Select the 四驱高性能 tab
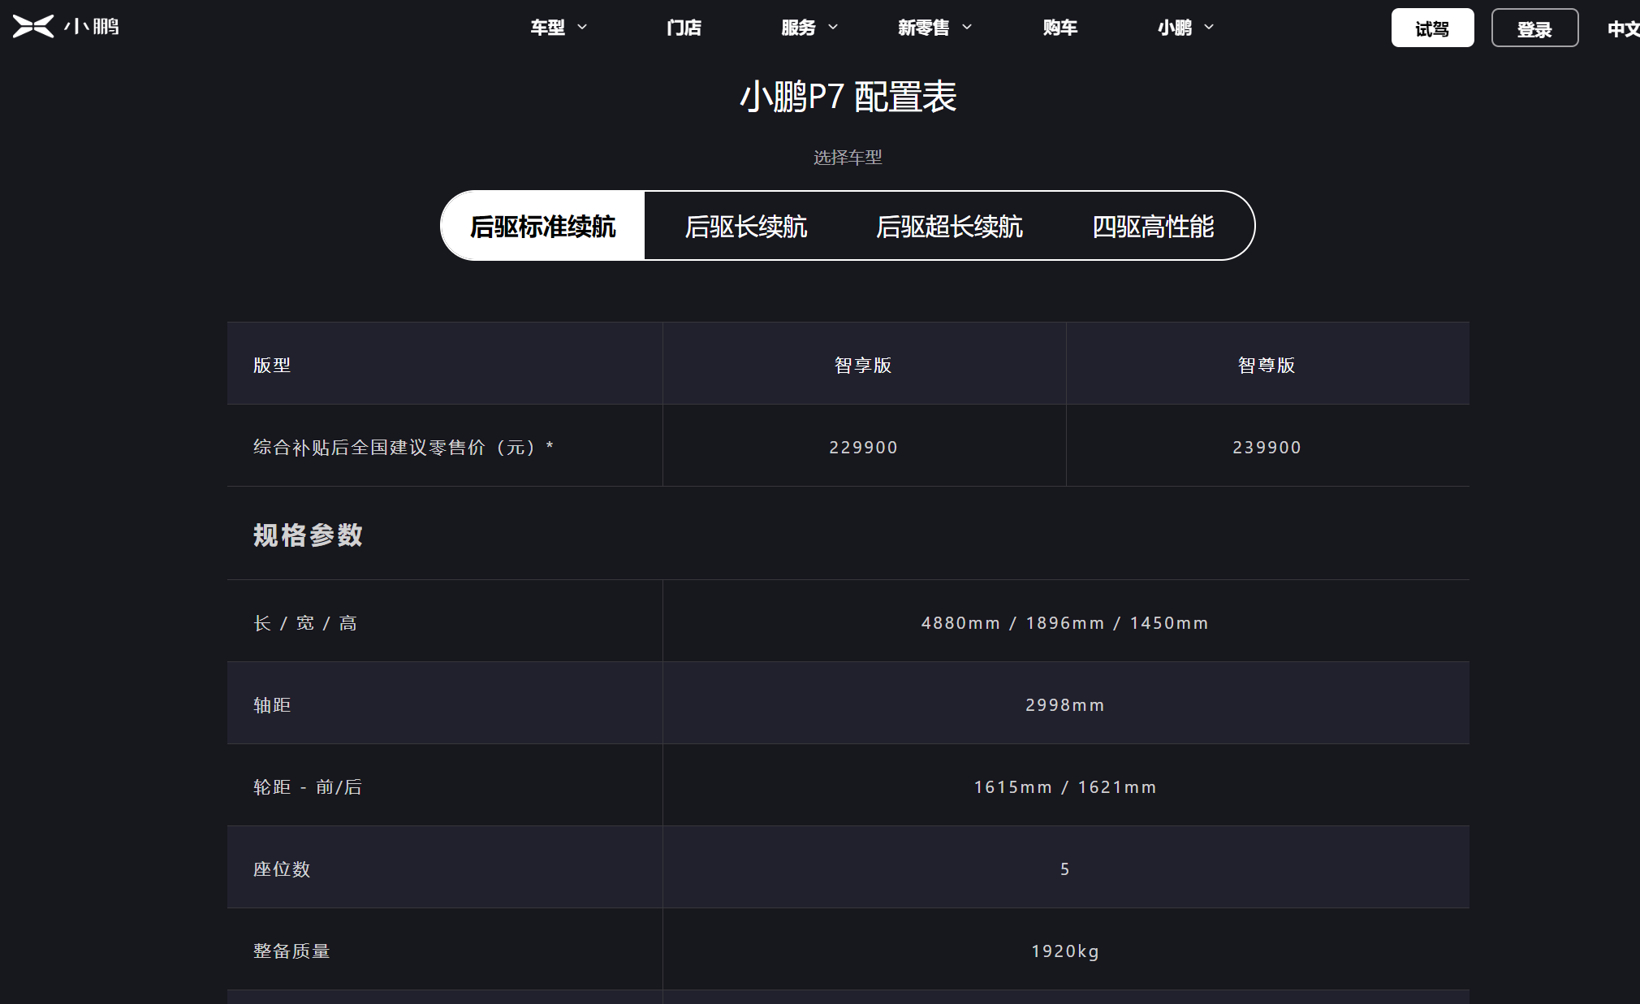This screenshot has width=1640, height=1004. pos(1153,226)
